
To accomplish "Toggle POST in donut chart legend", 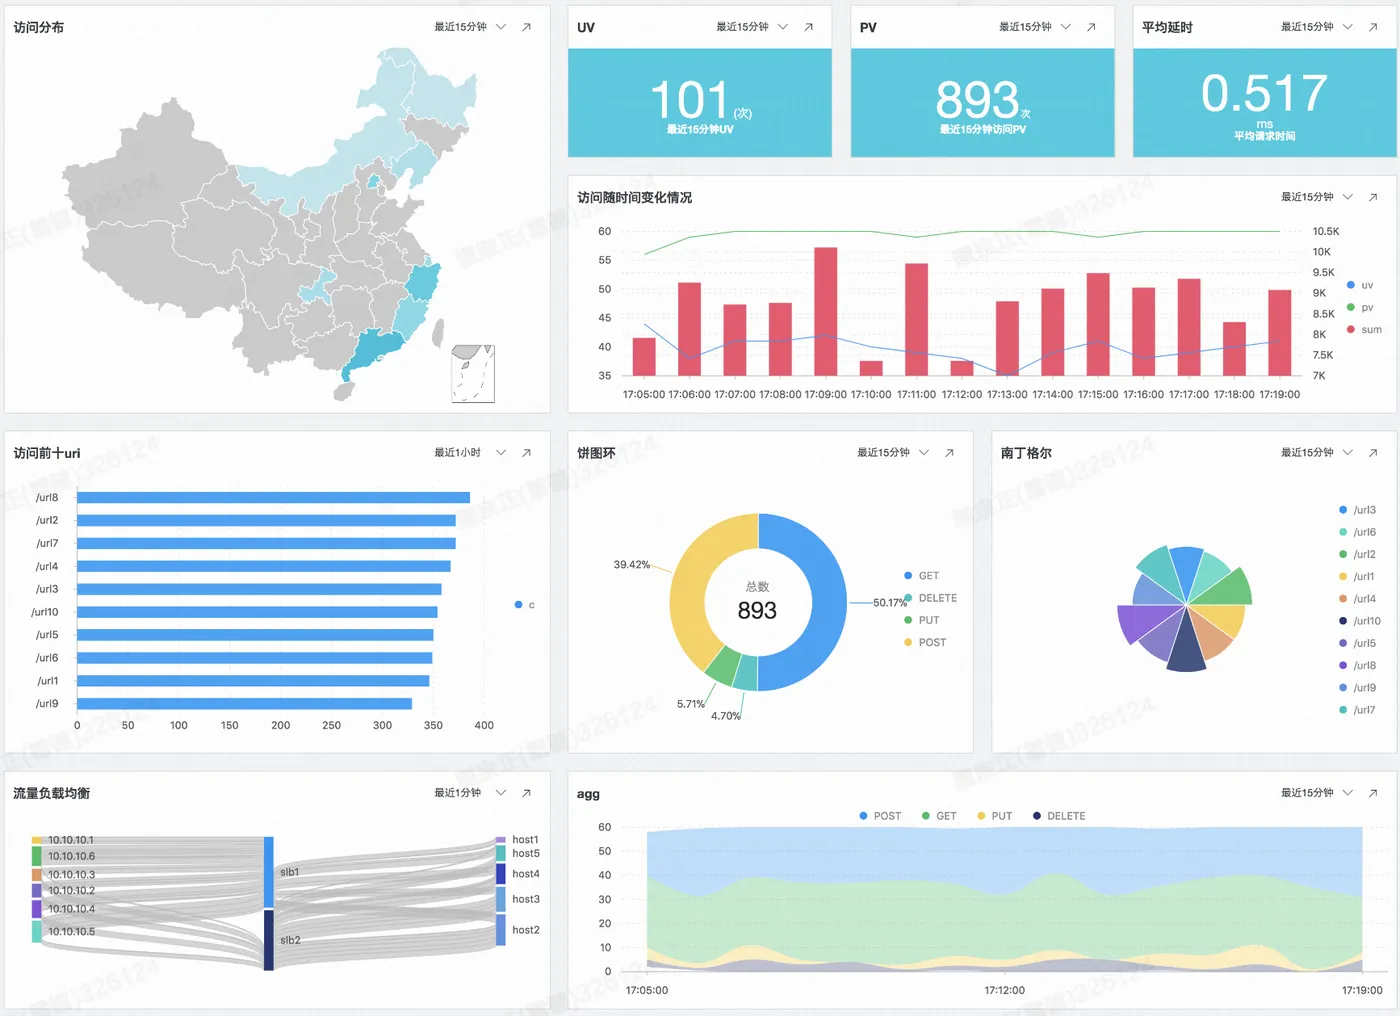I will (x=925, y=643).
